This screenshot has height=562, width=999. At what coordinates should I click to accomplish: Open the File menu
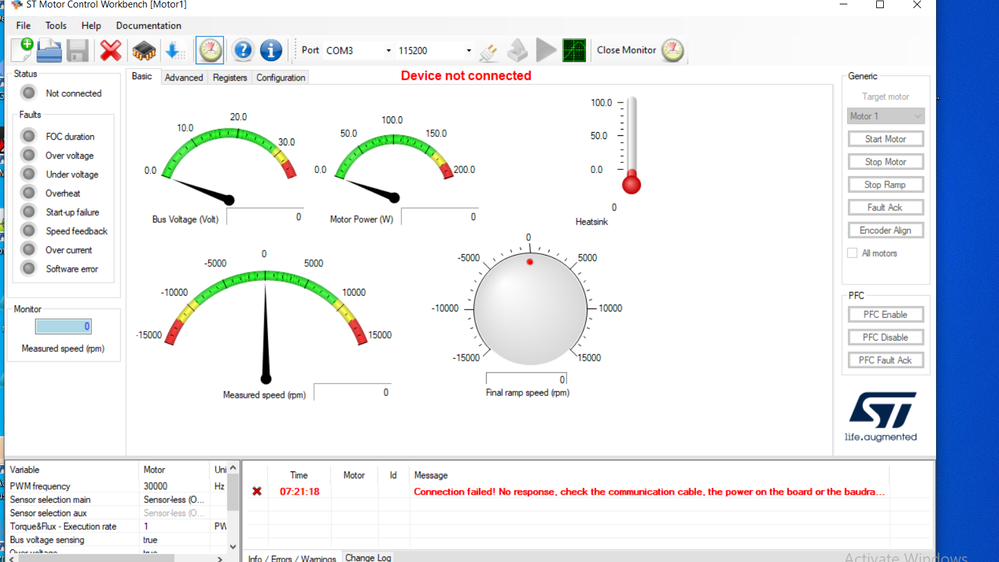(23, 25)
